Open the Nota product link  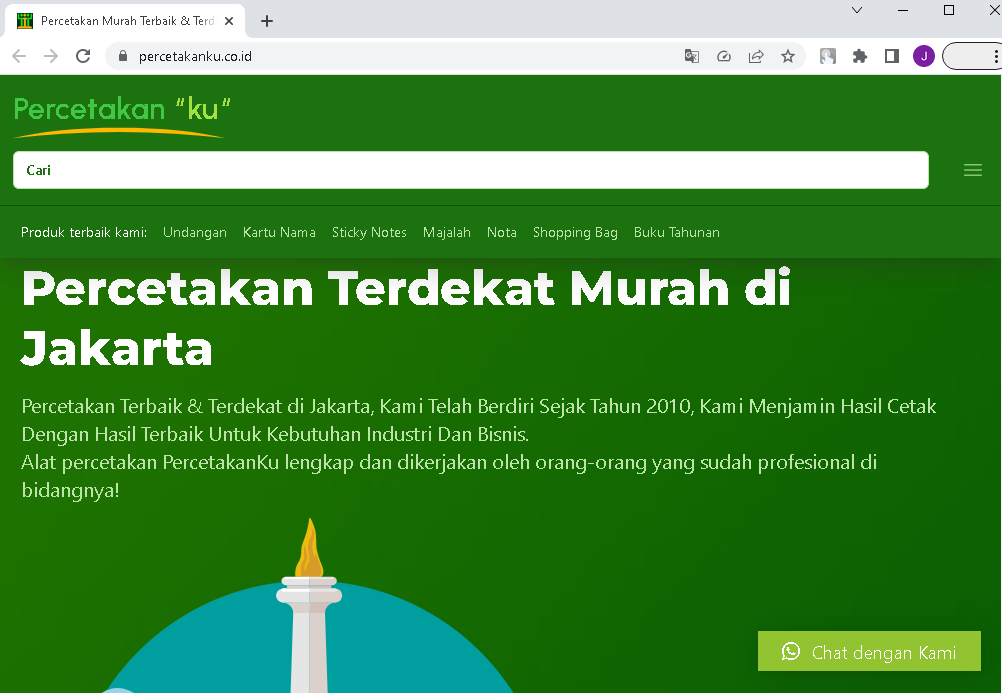point(502,233)
